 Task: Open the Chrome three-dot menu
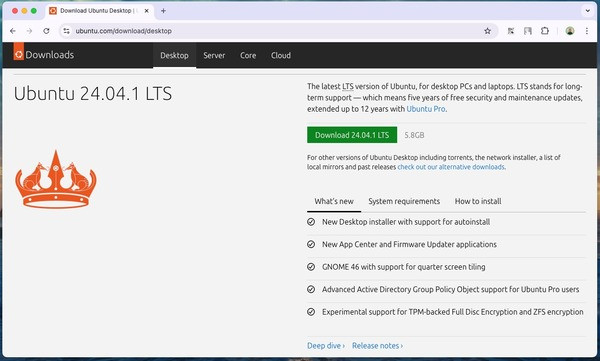pyautogui.click(x=587, y=31)
